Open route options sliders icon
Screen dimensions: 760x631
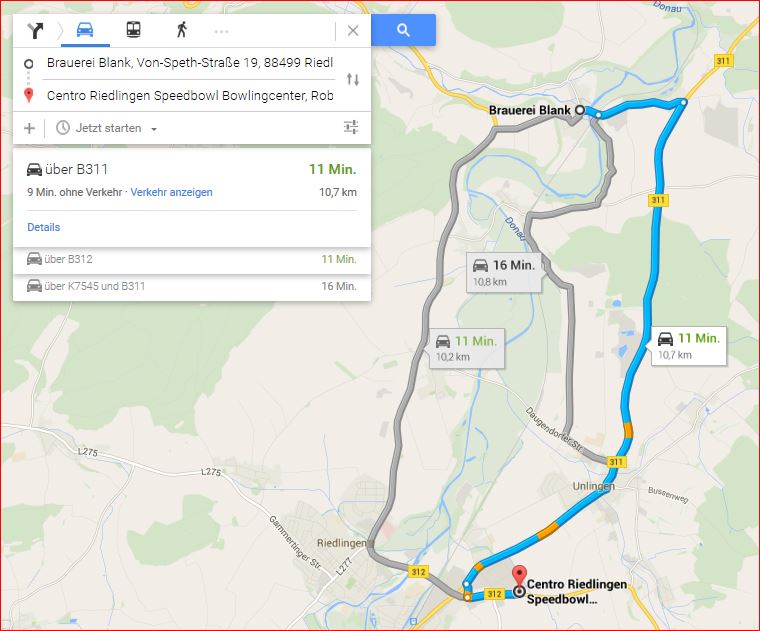pyautogui.click(x=351, y=127)
